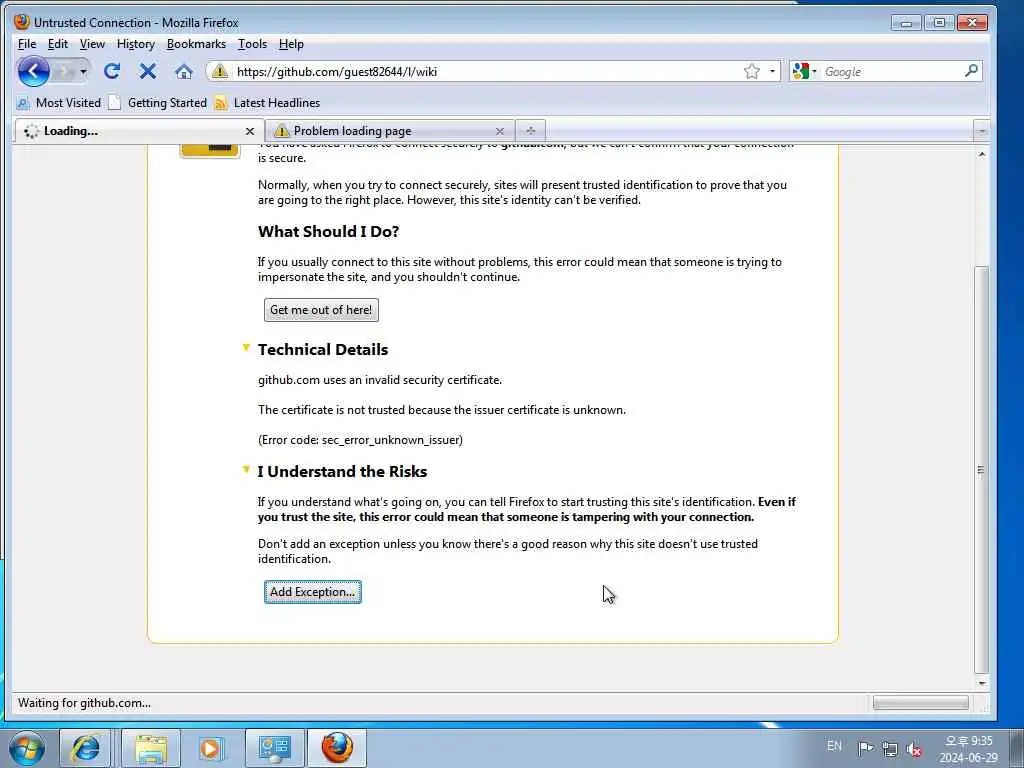Click the warning site identity icon
Image resolution: width=1024 pixels, height=768 pixels.
(x=219, y=71)
